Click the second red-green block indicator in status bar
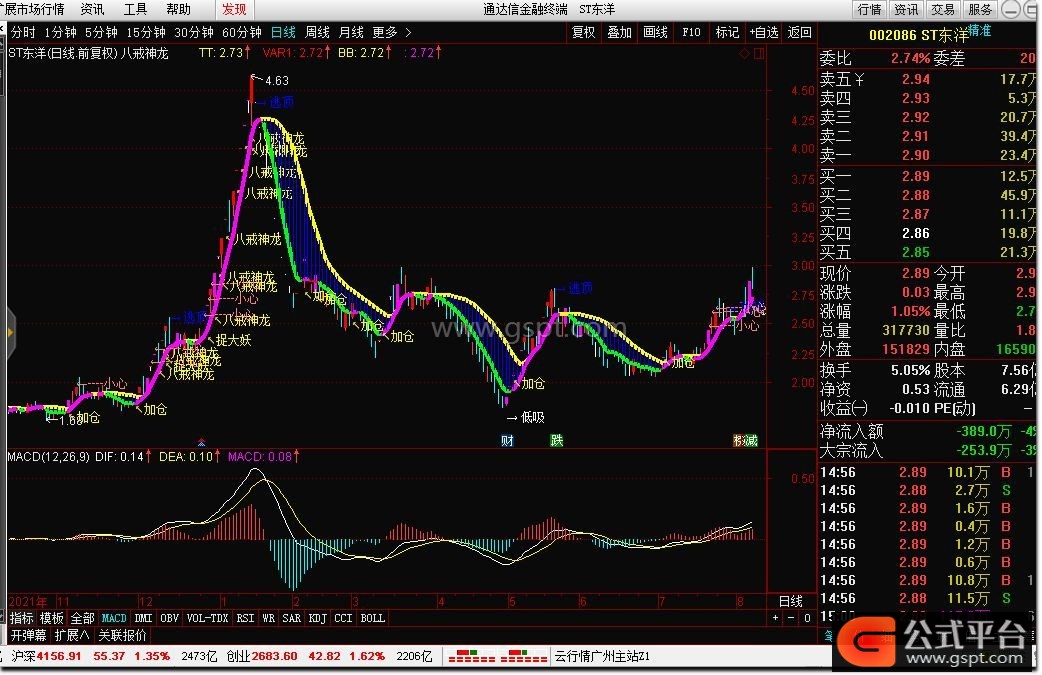 524,656
